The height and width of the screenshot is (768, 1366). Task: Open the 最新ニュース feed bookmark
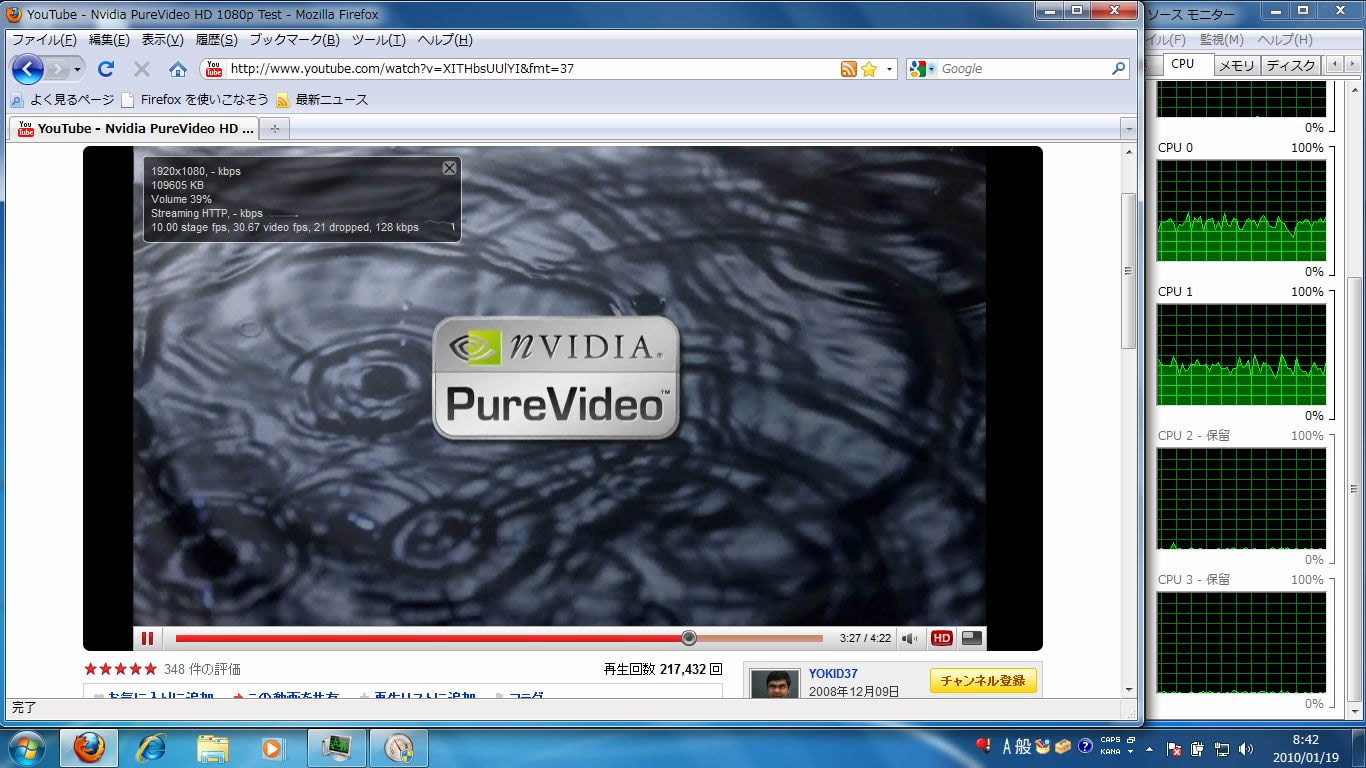click(x=322, y=100)
